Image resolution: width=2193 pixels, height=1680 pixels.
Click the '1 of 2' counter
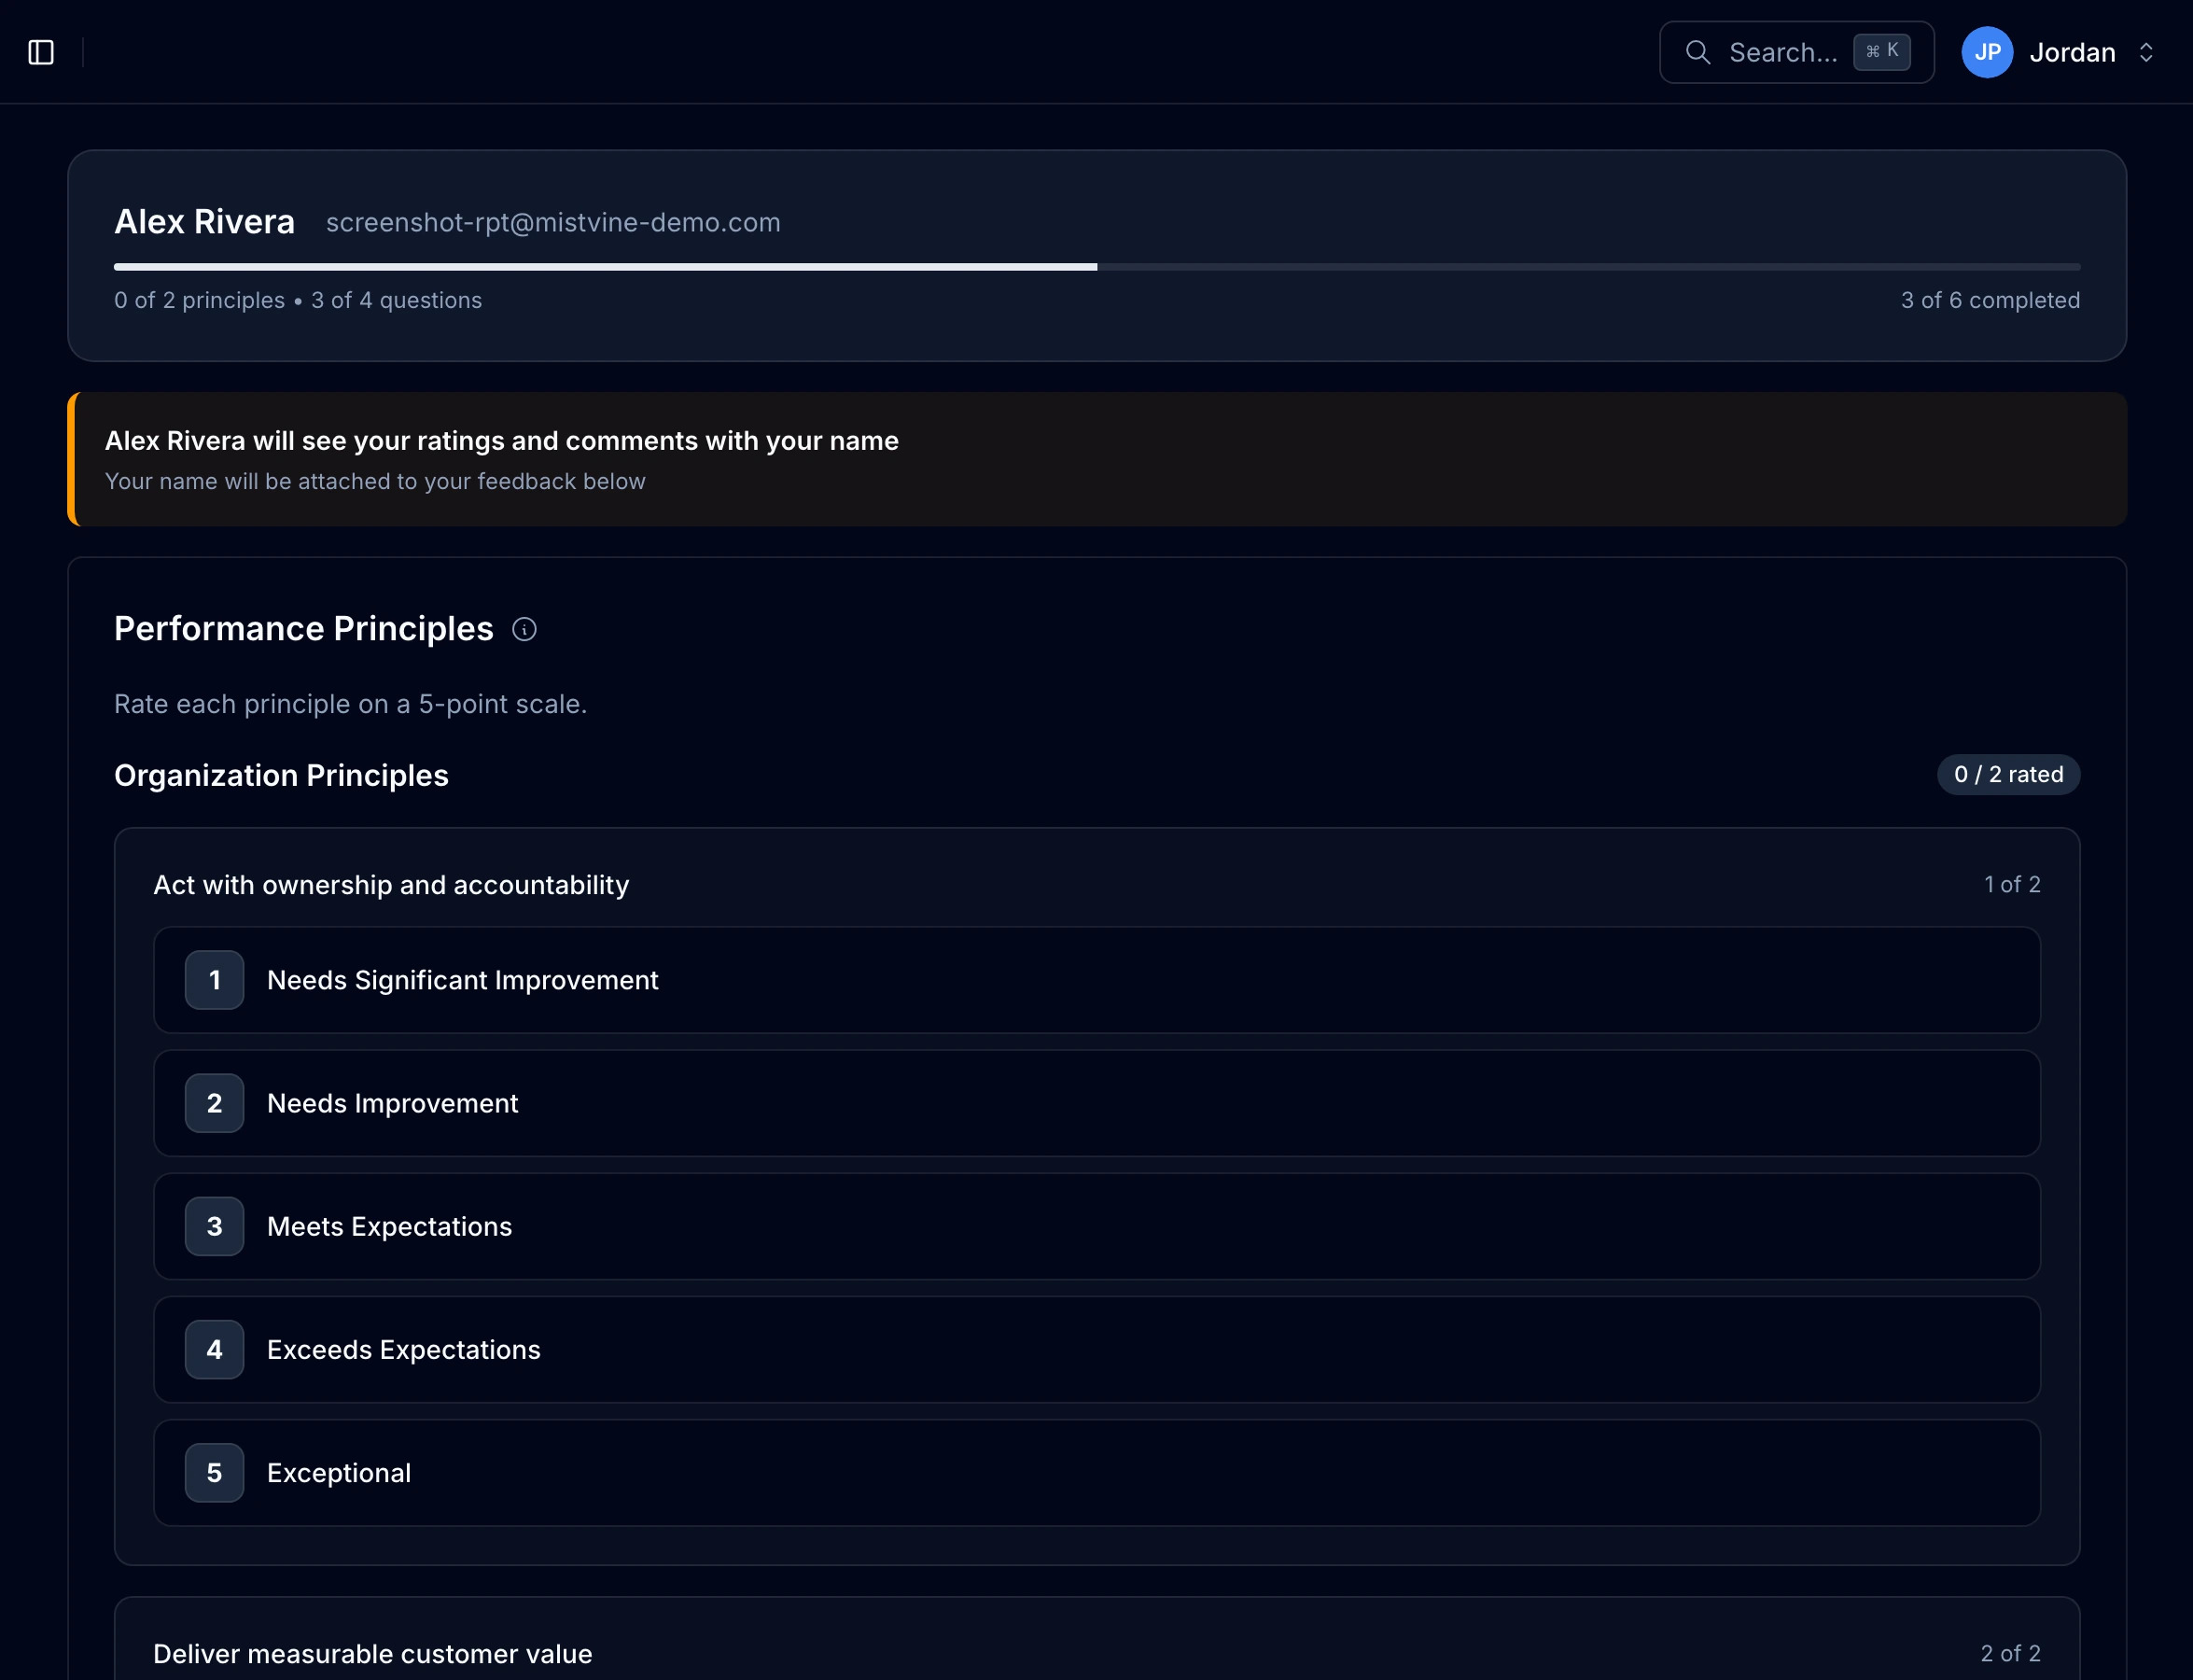tap(2012, 885)
